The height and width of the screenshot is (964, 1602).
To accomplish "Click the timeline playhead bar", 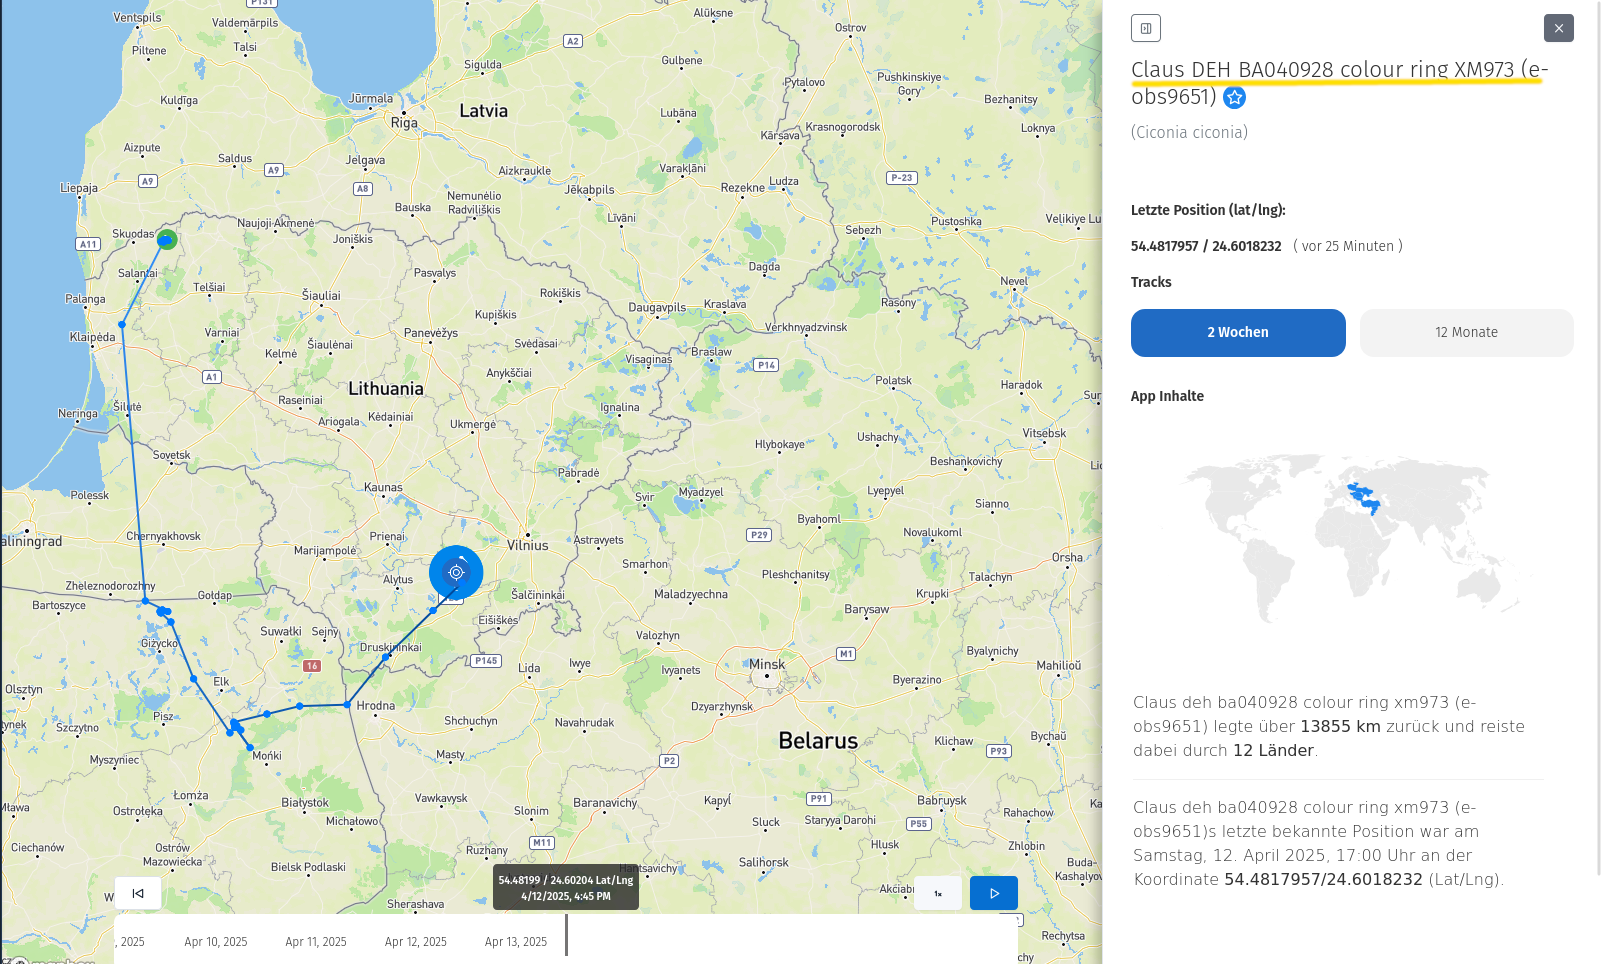I will pos(566,936).
